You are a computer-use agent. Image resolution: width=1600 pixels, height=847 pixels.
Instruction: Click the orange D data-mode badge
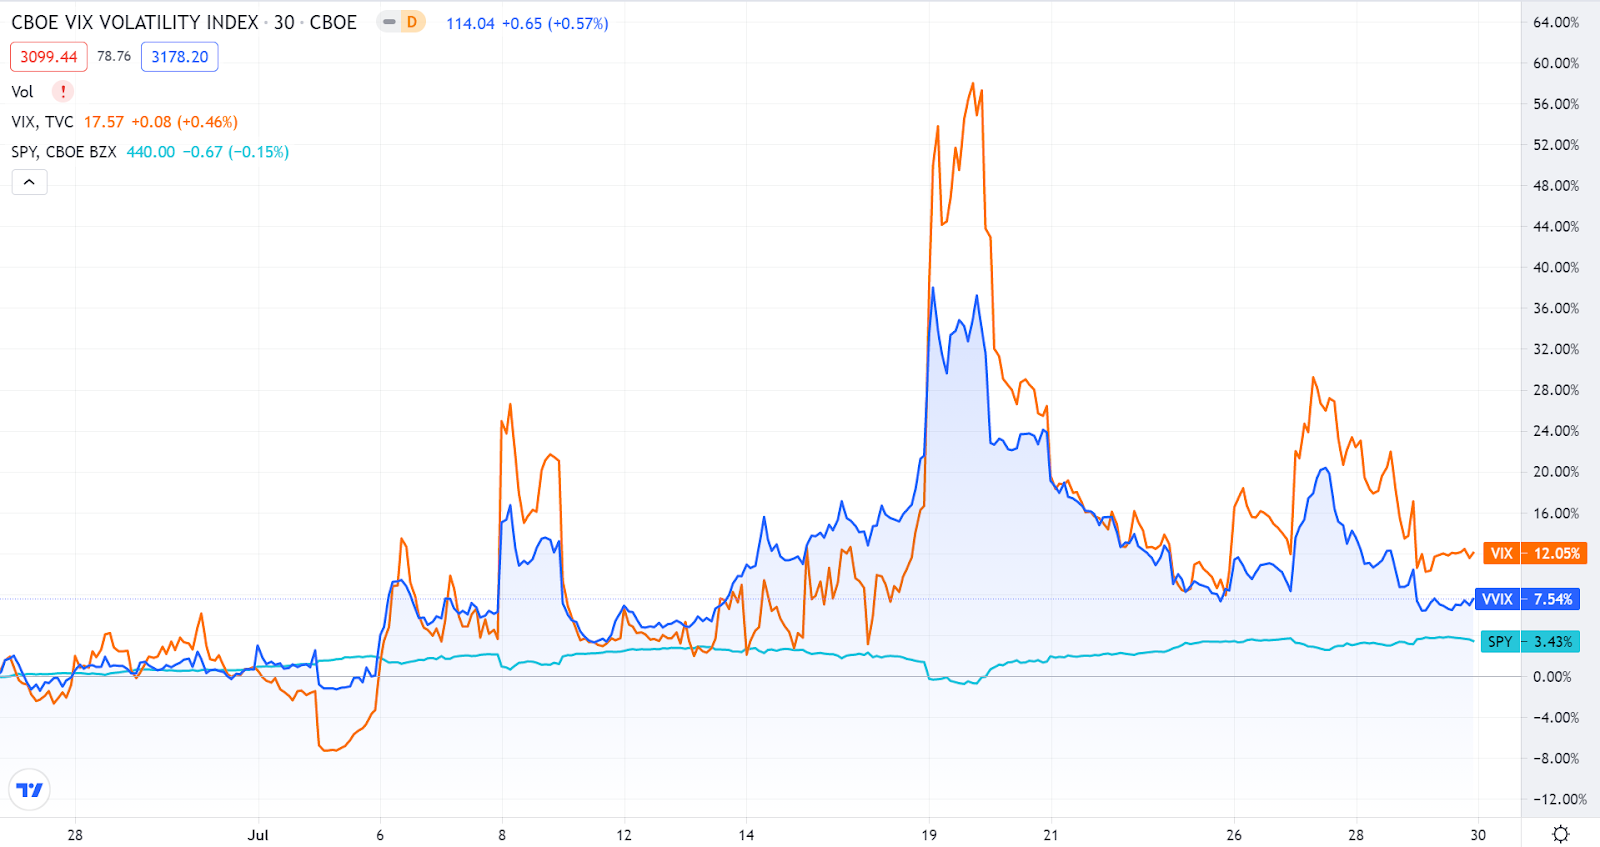(x=412, y=22)
